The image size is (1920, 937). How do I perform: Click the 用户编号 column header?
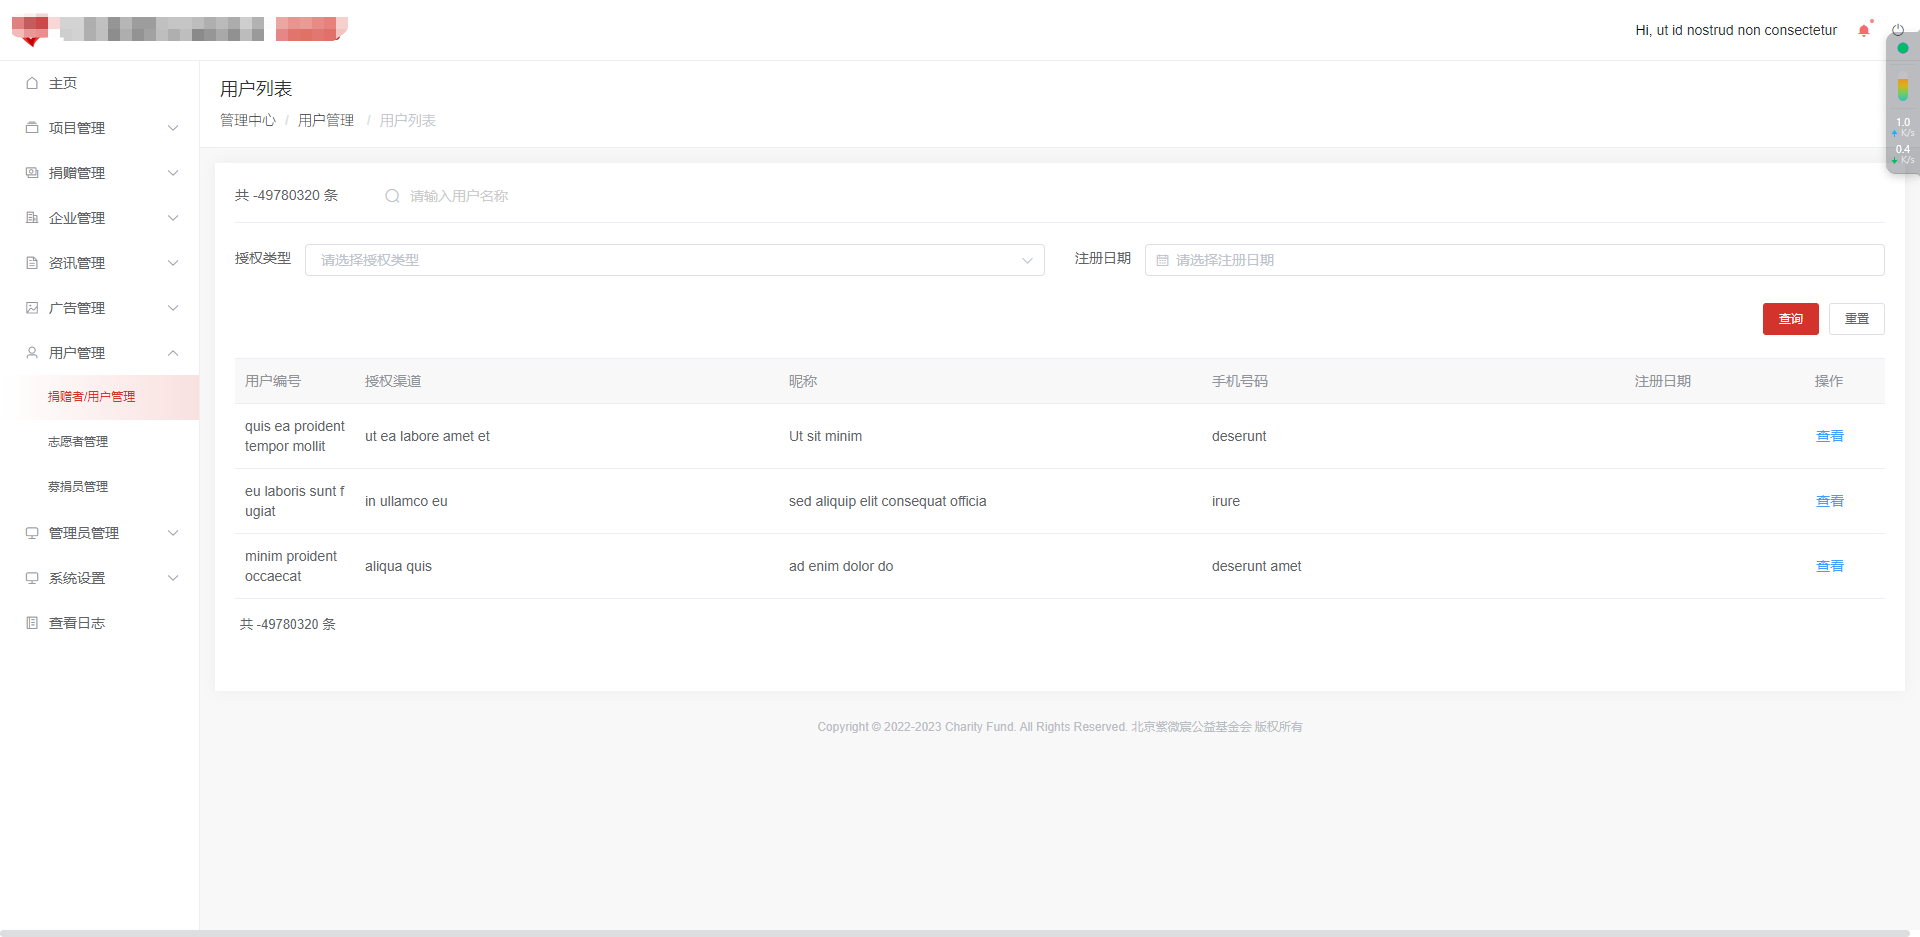(x=273, y=381)
